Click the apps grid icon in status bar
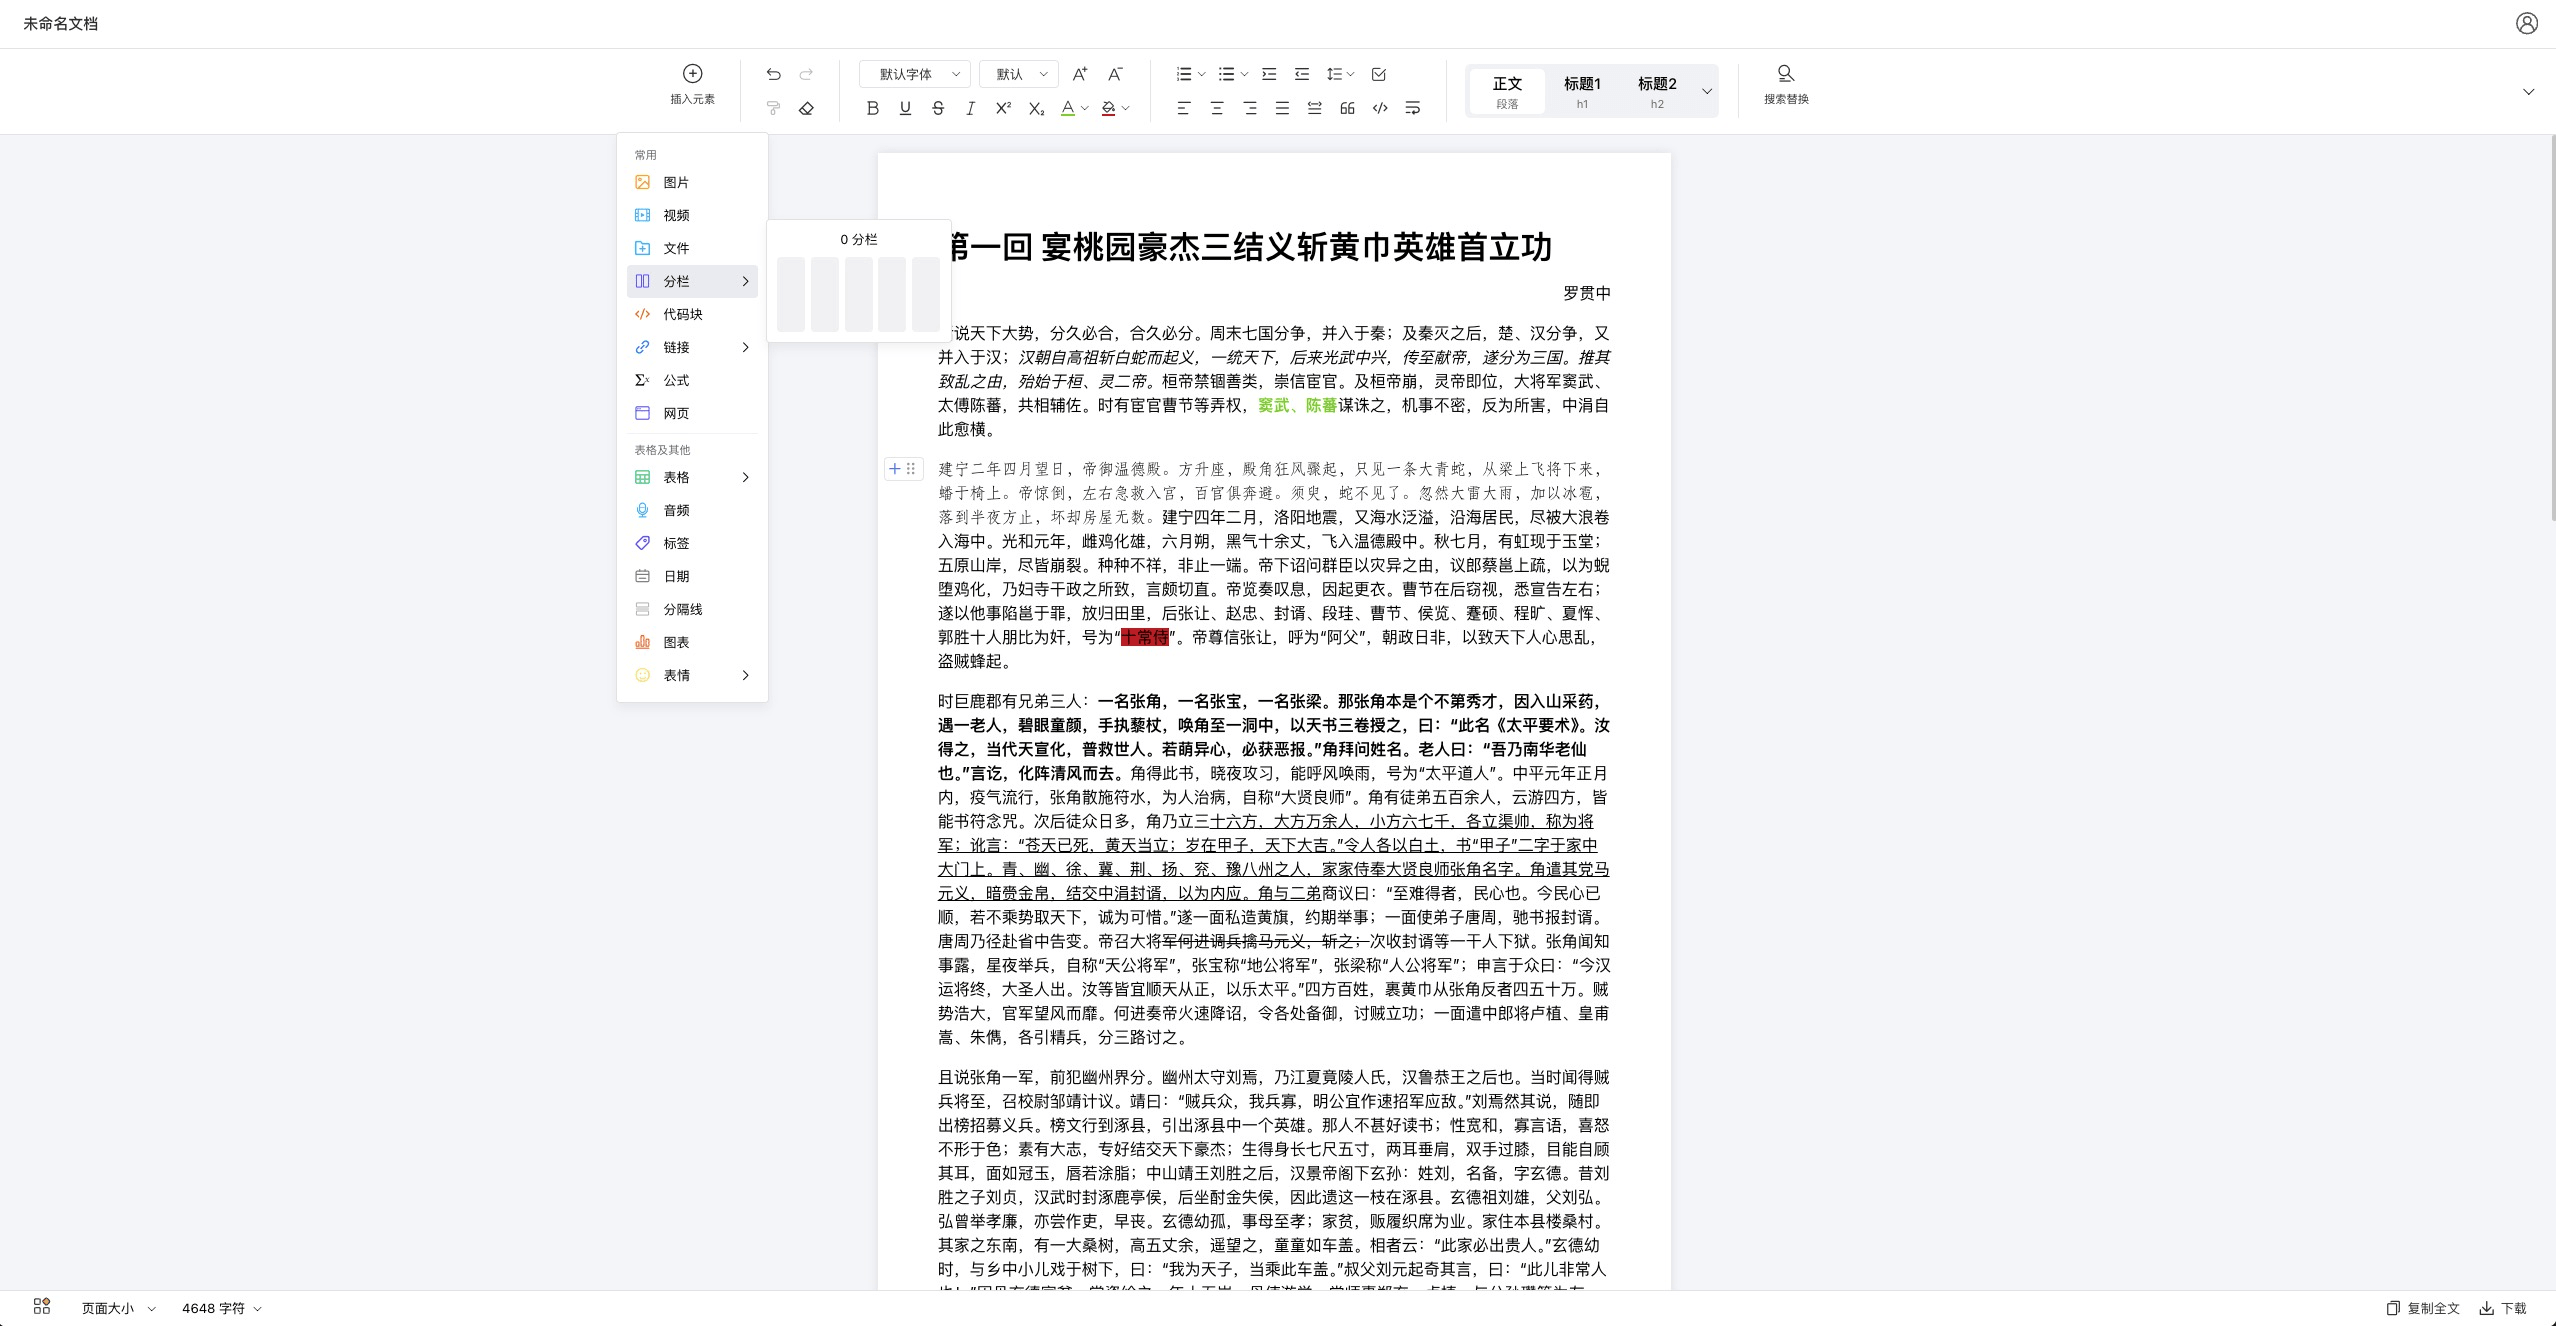 pyautogui.click(x=42, y=1306)
